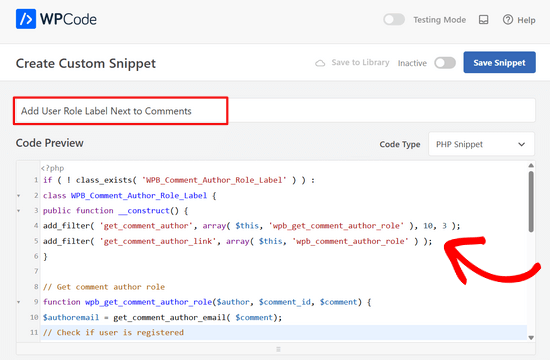The height and width of the screenshot is (360, 550).
Task: Open the Help question mark icon
Action: tap(508, 20)
